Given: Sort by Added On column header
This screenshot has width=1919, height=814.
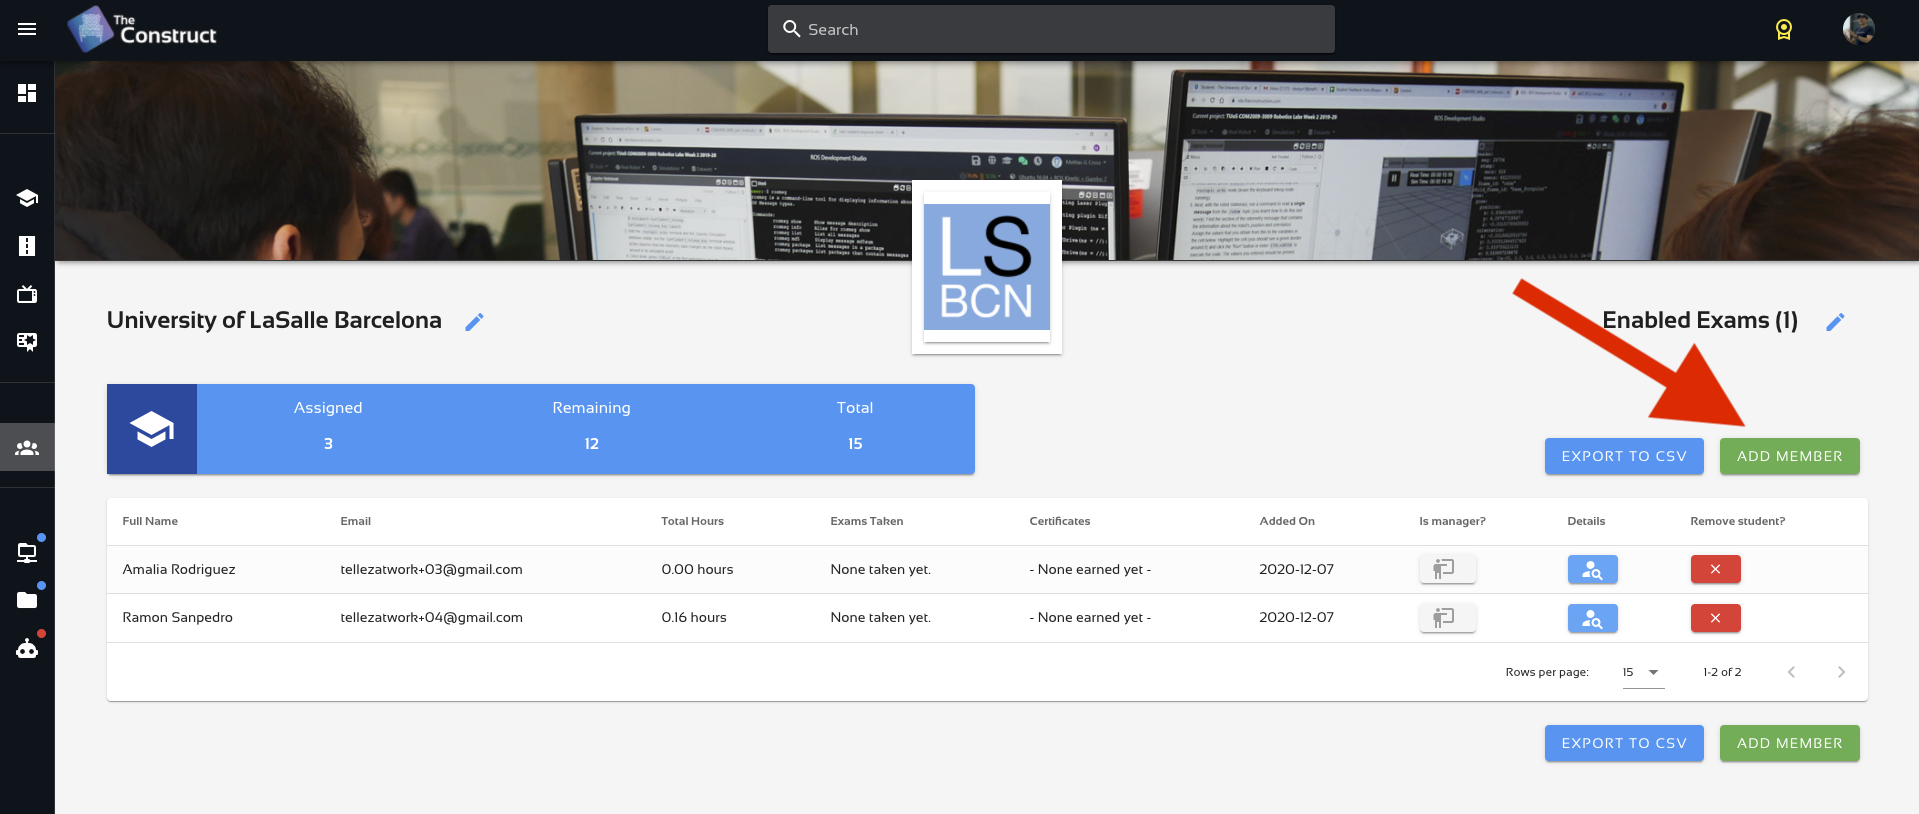Looking at the screenshot, I should coord(1287,521).
